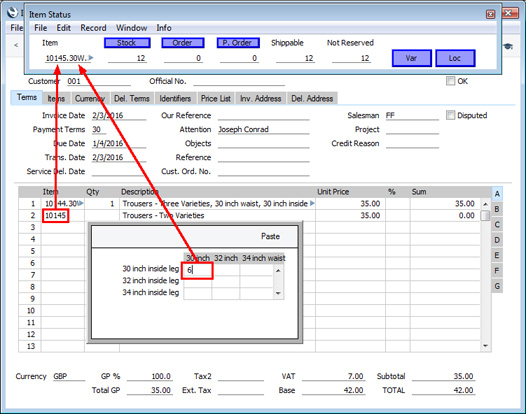Click the Salesman field containing FF
Screen dimensions: 526x414
tap(412, 115)
